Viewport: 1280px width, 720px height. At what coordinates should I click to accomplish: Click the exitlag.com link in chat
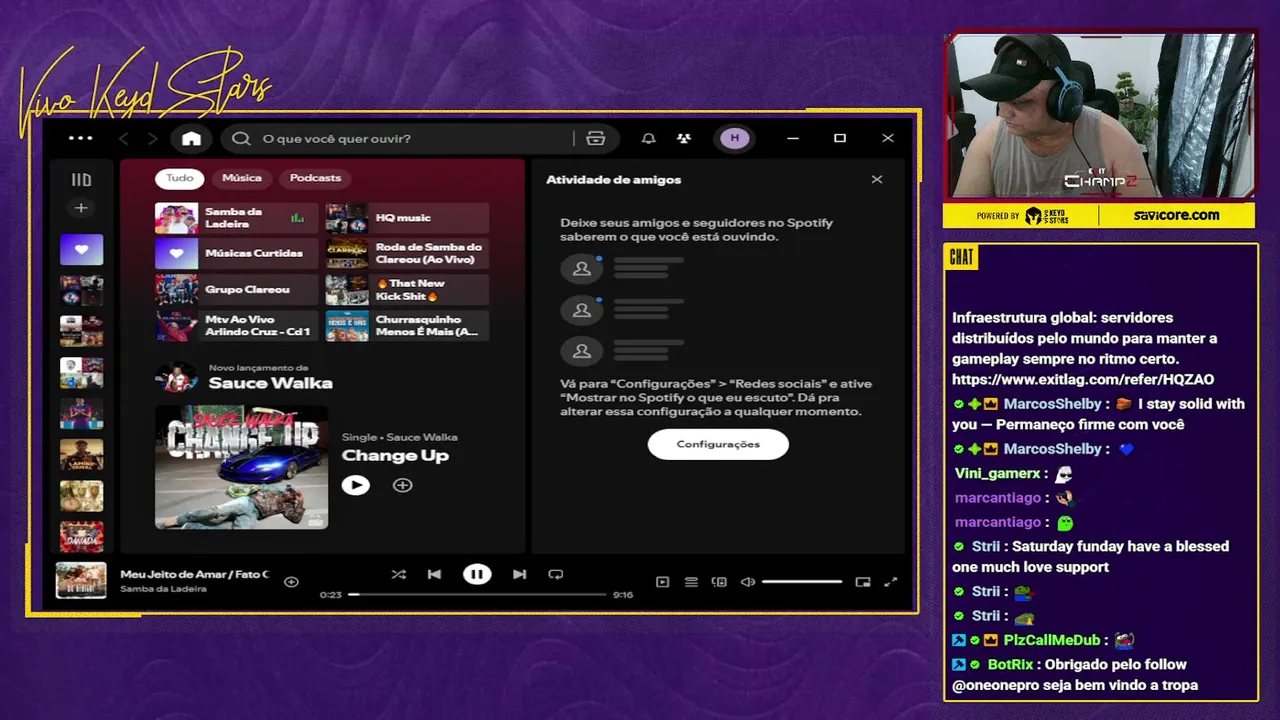coord(1083,380)
